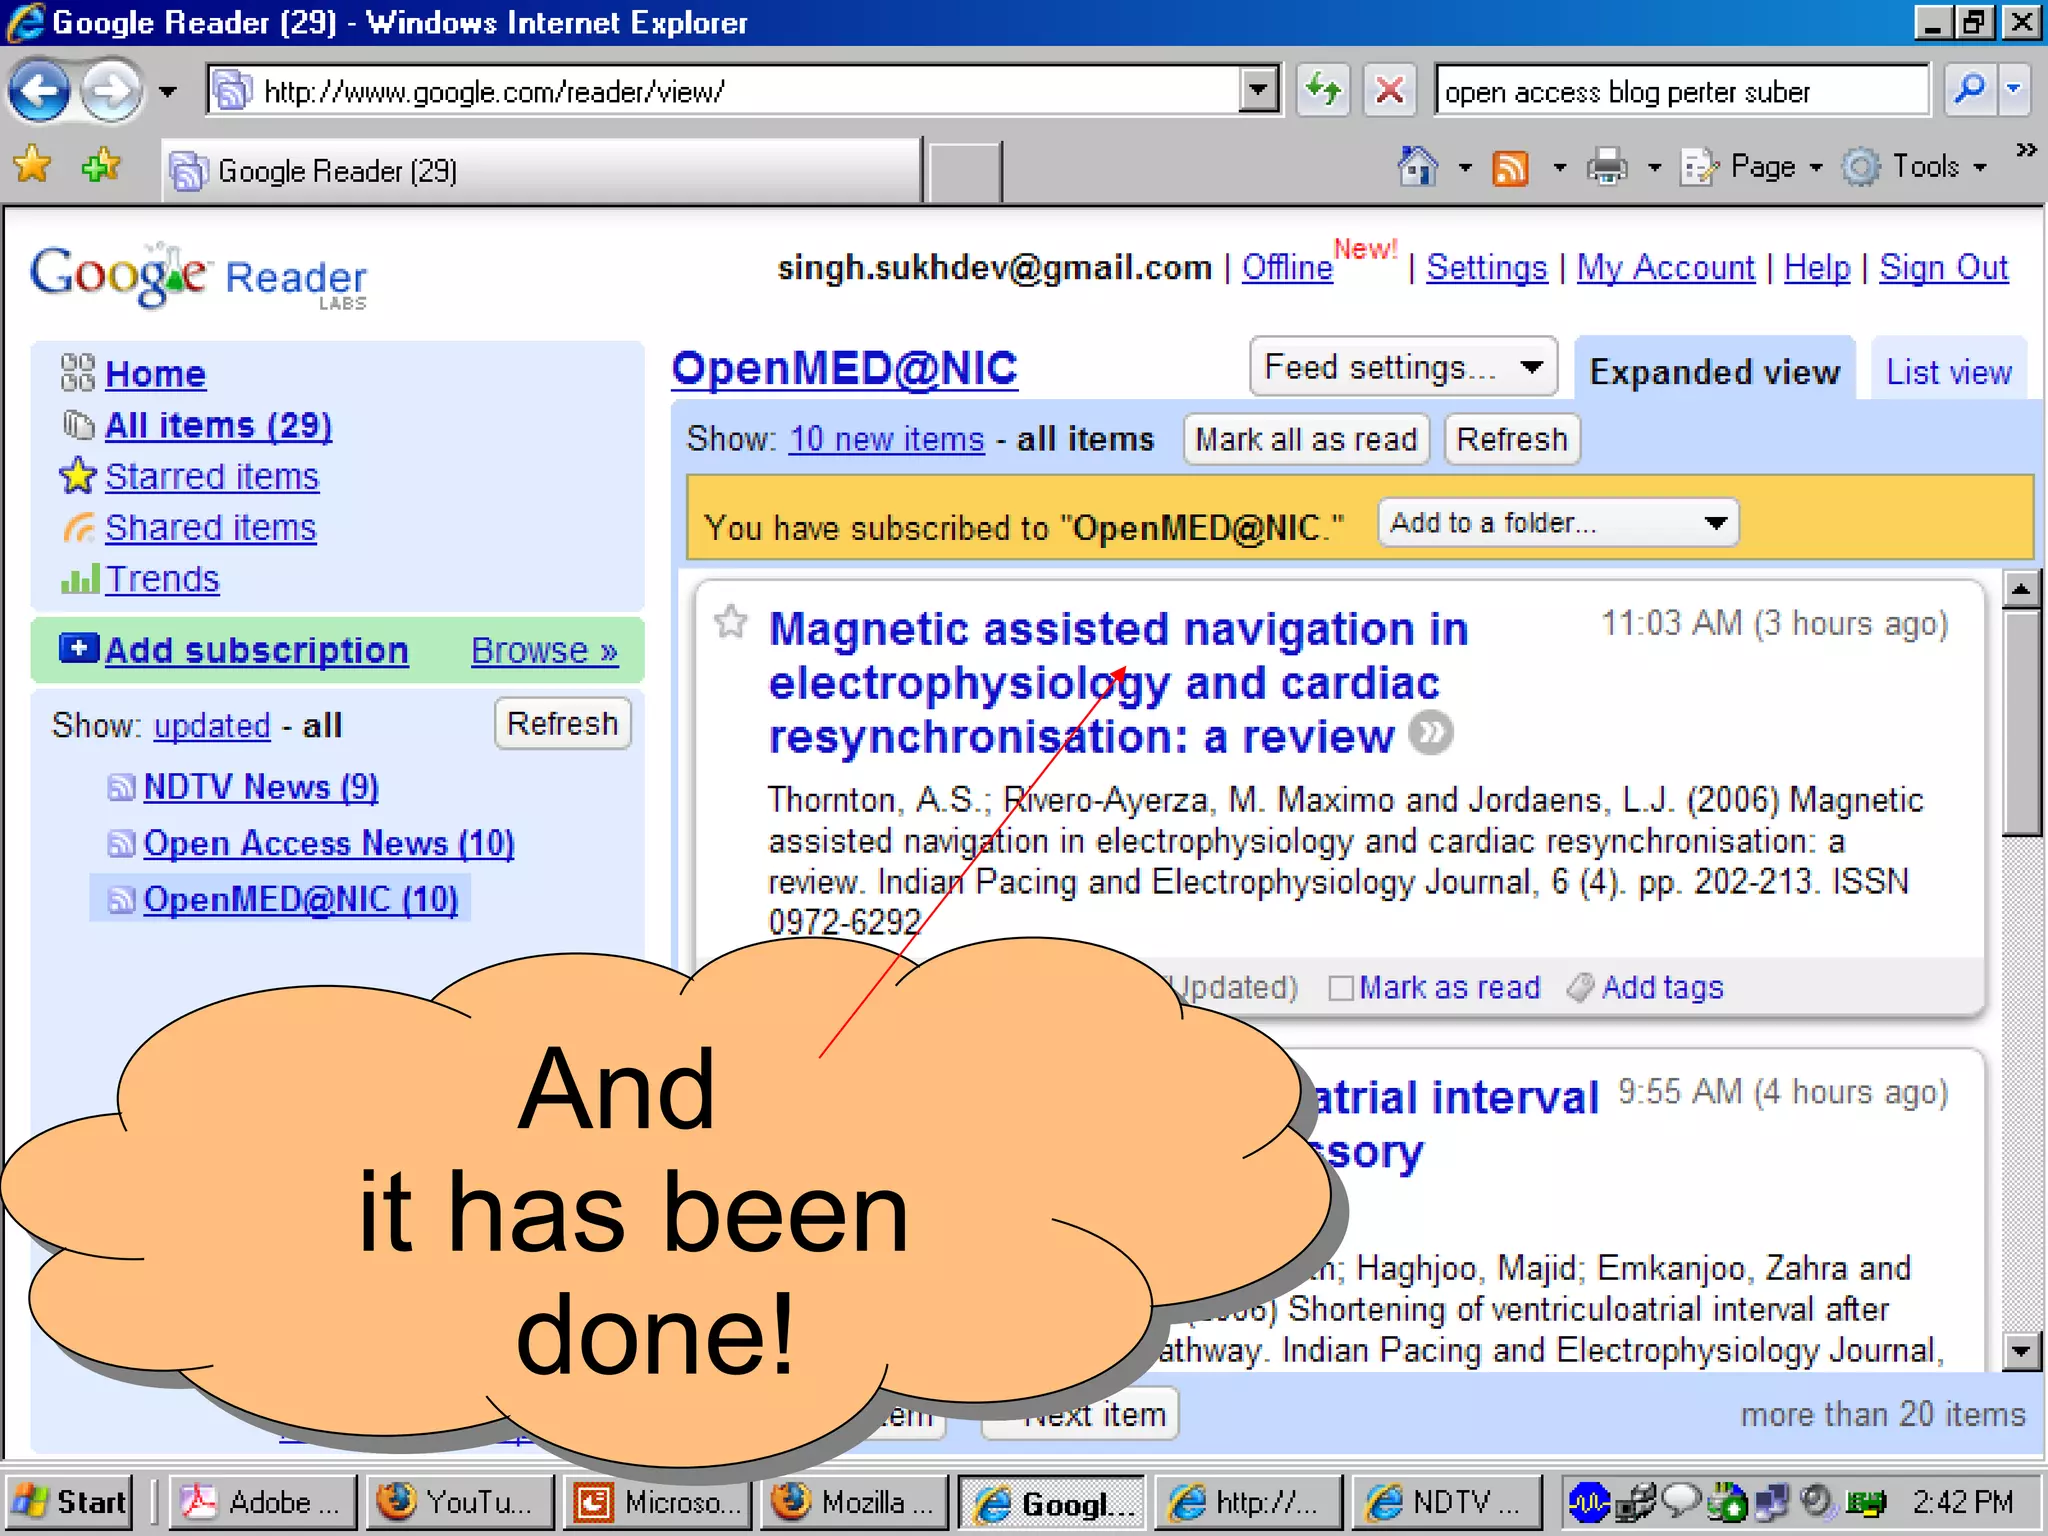This screenshot has height=1536, width=2048.
Task: Click the red Stop loading icon
Action: coord(1389,91)
